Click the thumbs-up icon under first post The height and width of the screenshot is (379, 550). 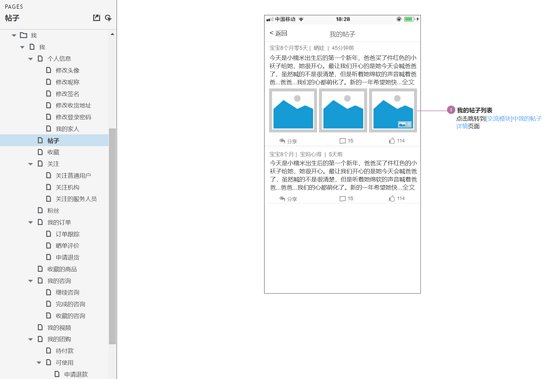392,141
